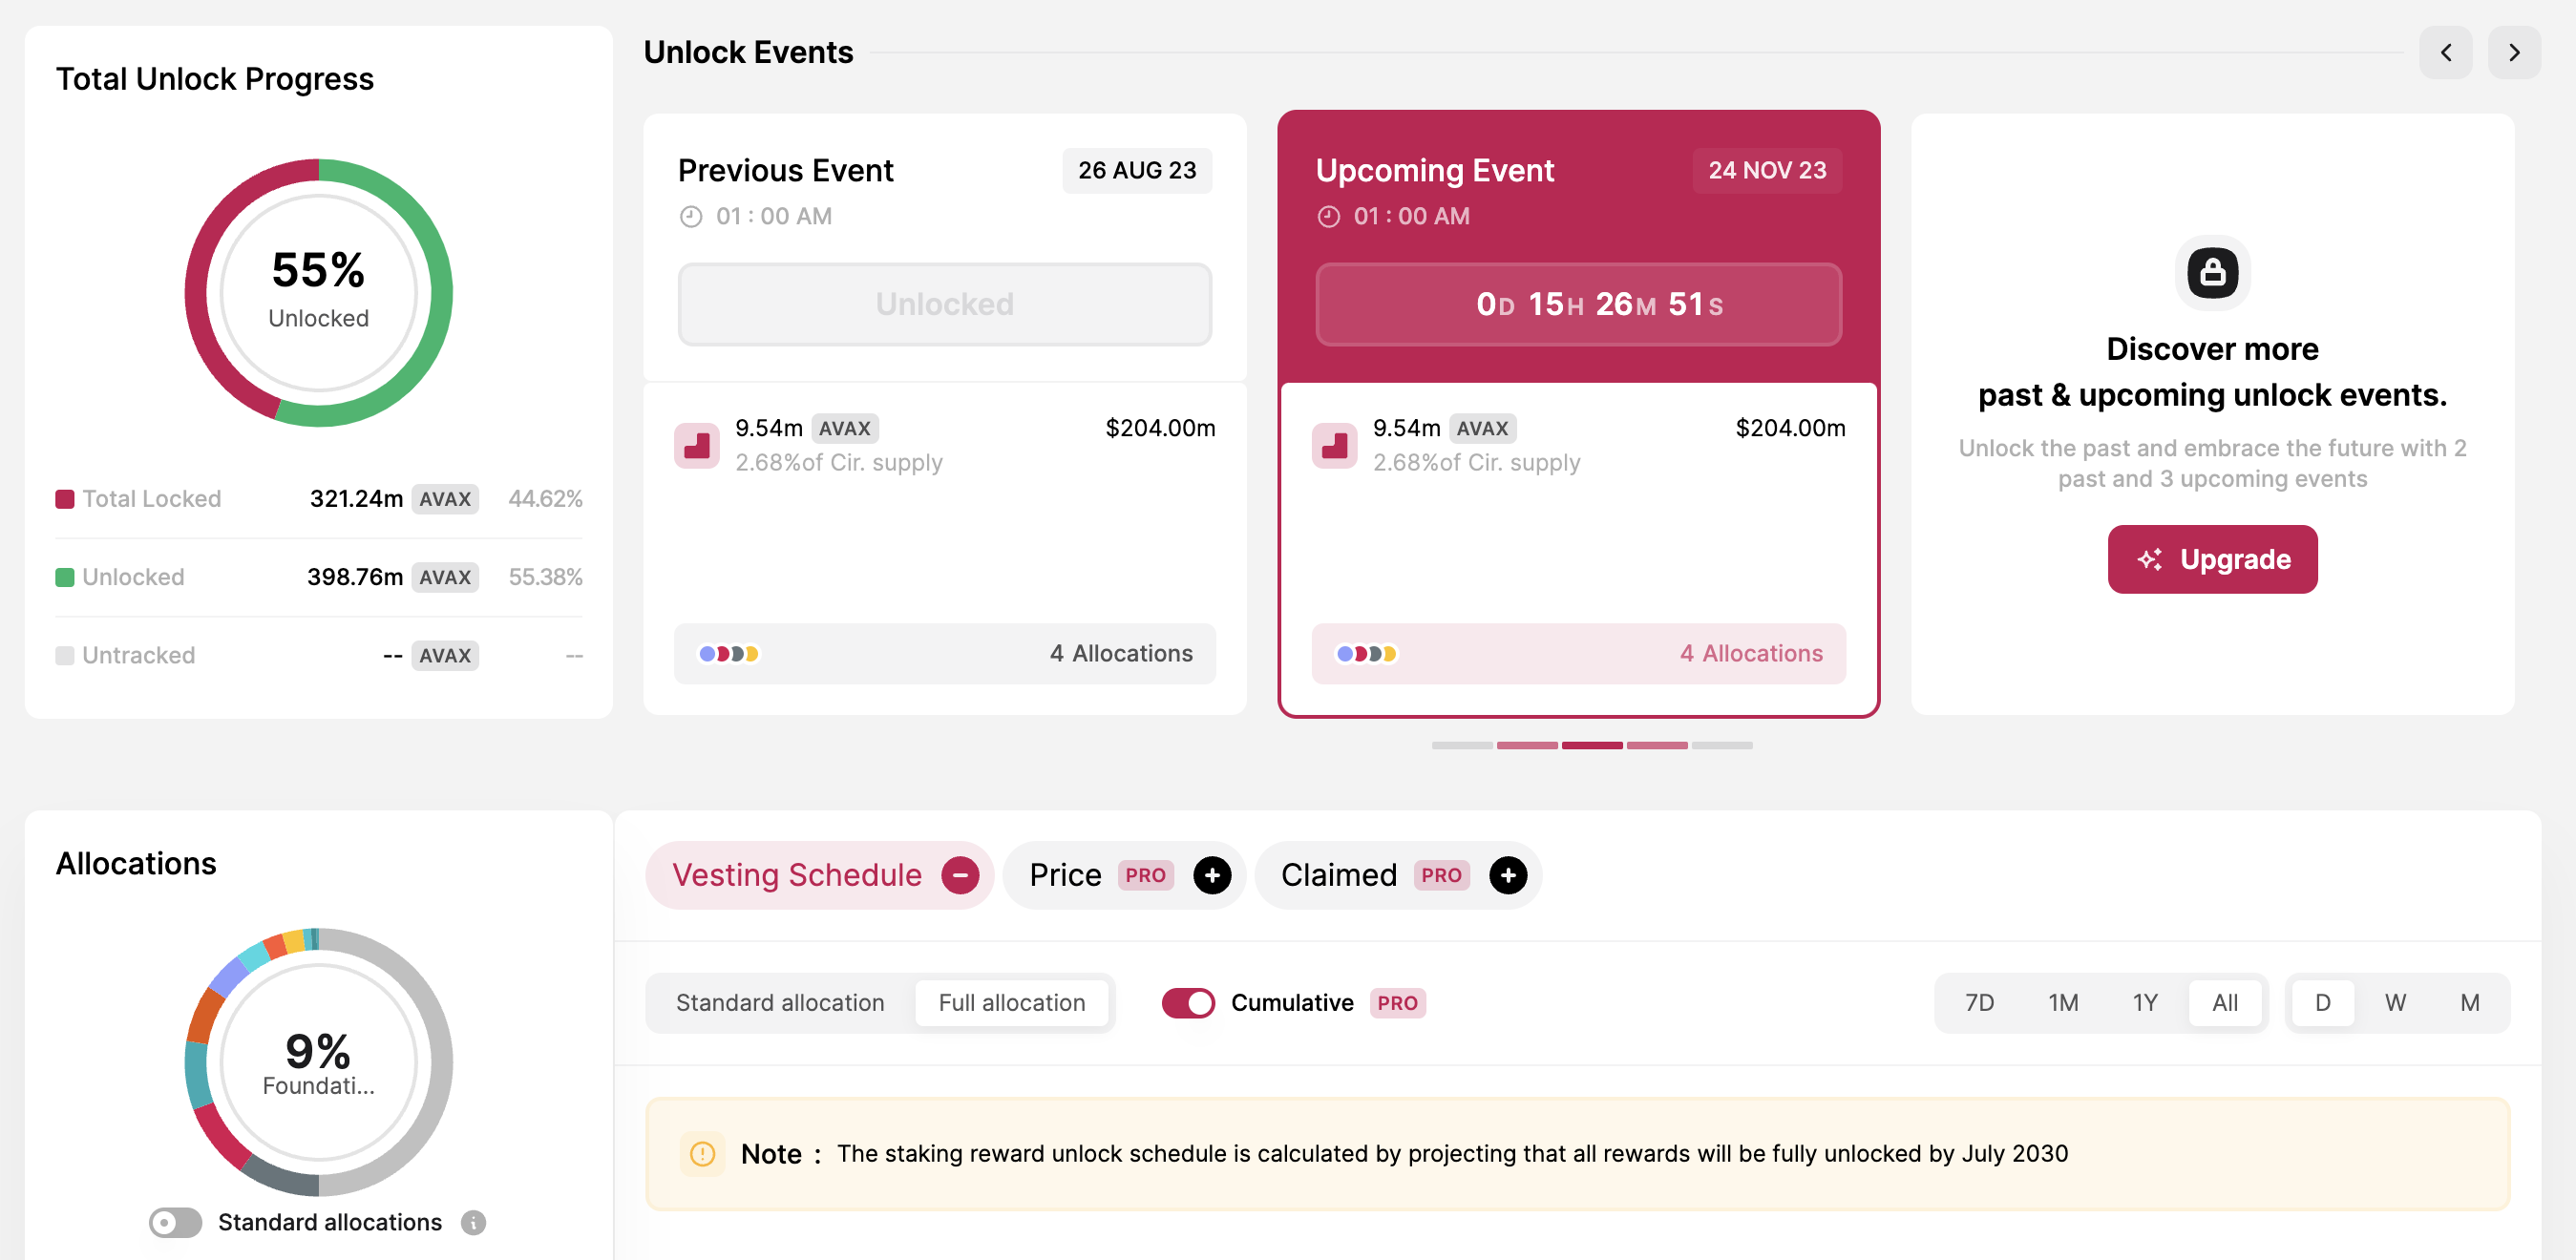The image size is (2576, 1260).
Task: Toggle the Standard allocations switch
Action: pos(175,1222)
